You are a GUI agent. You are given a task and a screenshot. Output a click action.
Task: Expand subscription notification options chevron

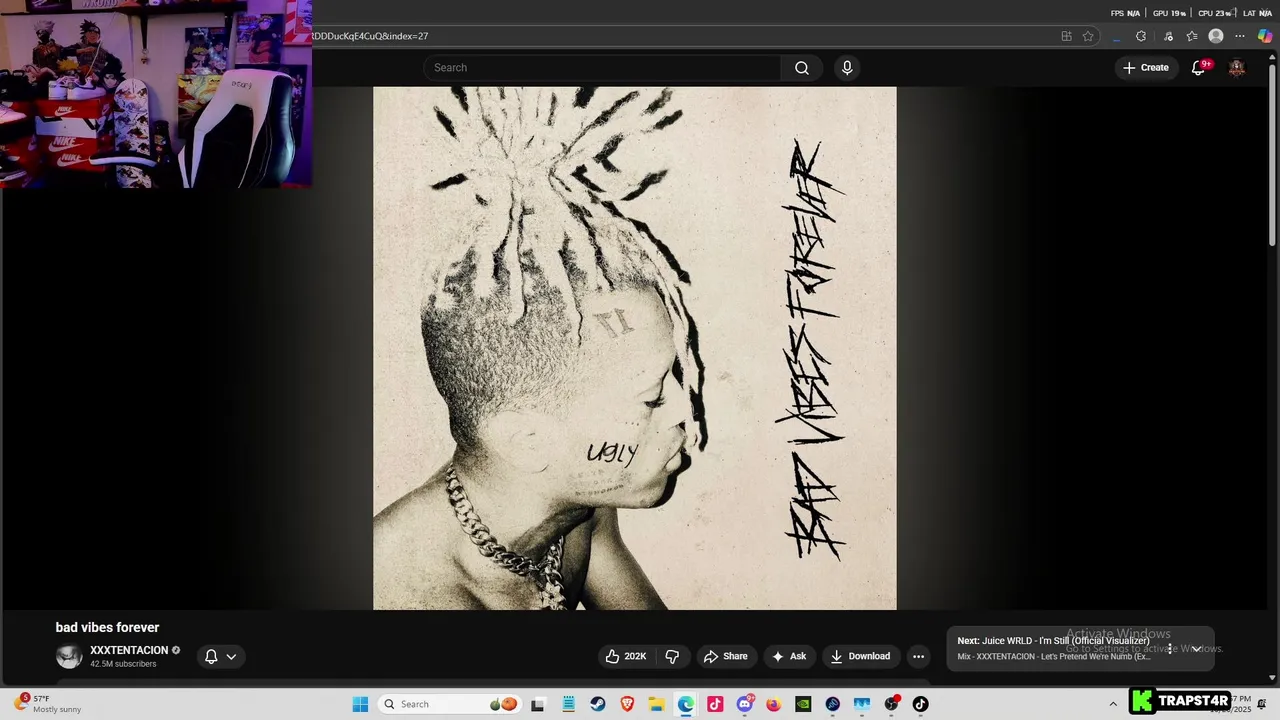click(231, 657)
